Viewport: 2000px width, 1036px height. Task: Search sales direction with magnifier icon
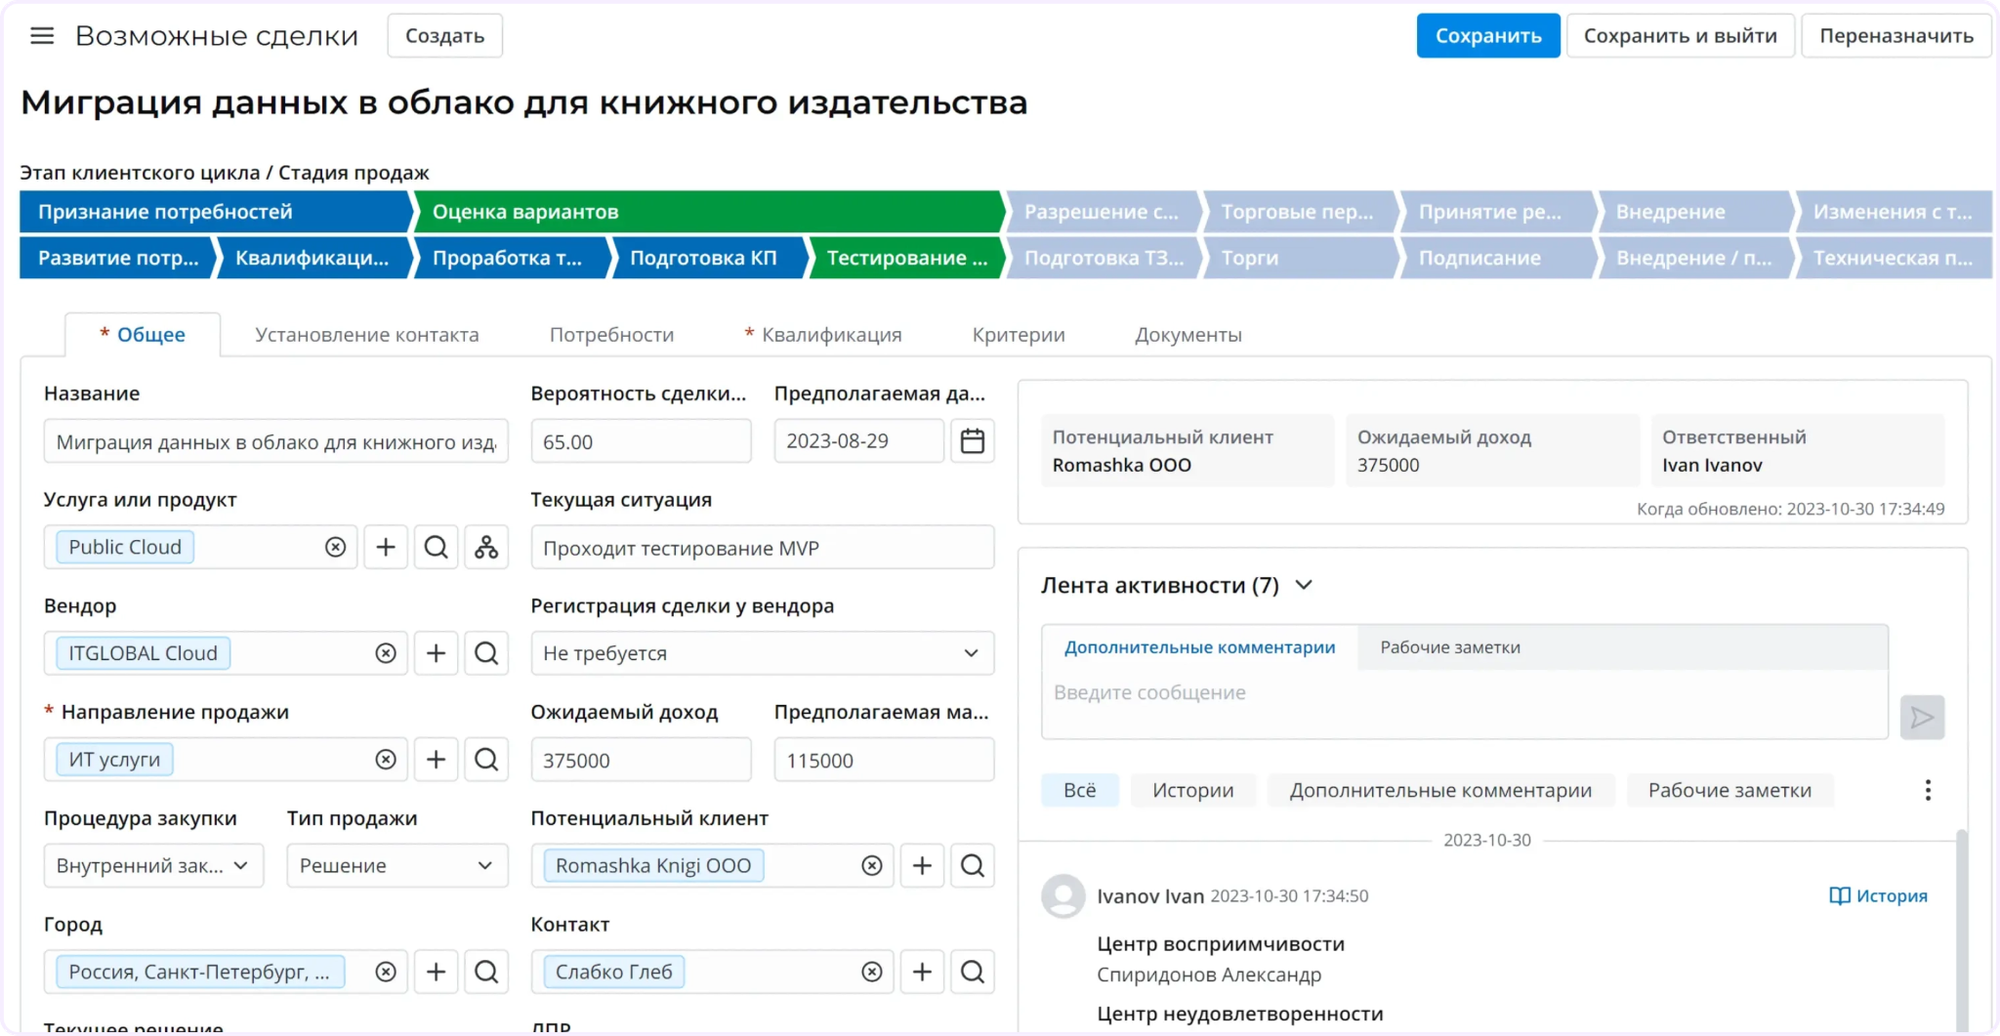coord(486,759)
